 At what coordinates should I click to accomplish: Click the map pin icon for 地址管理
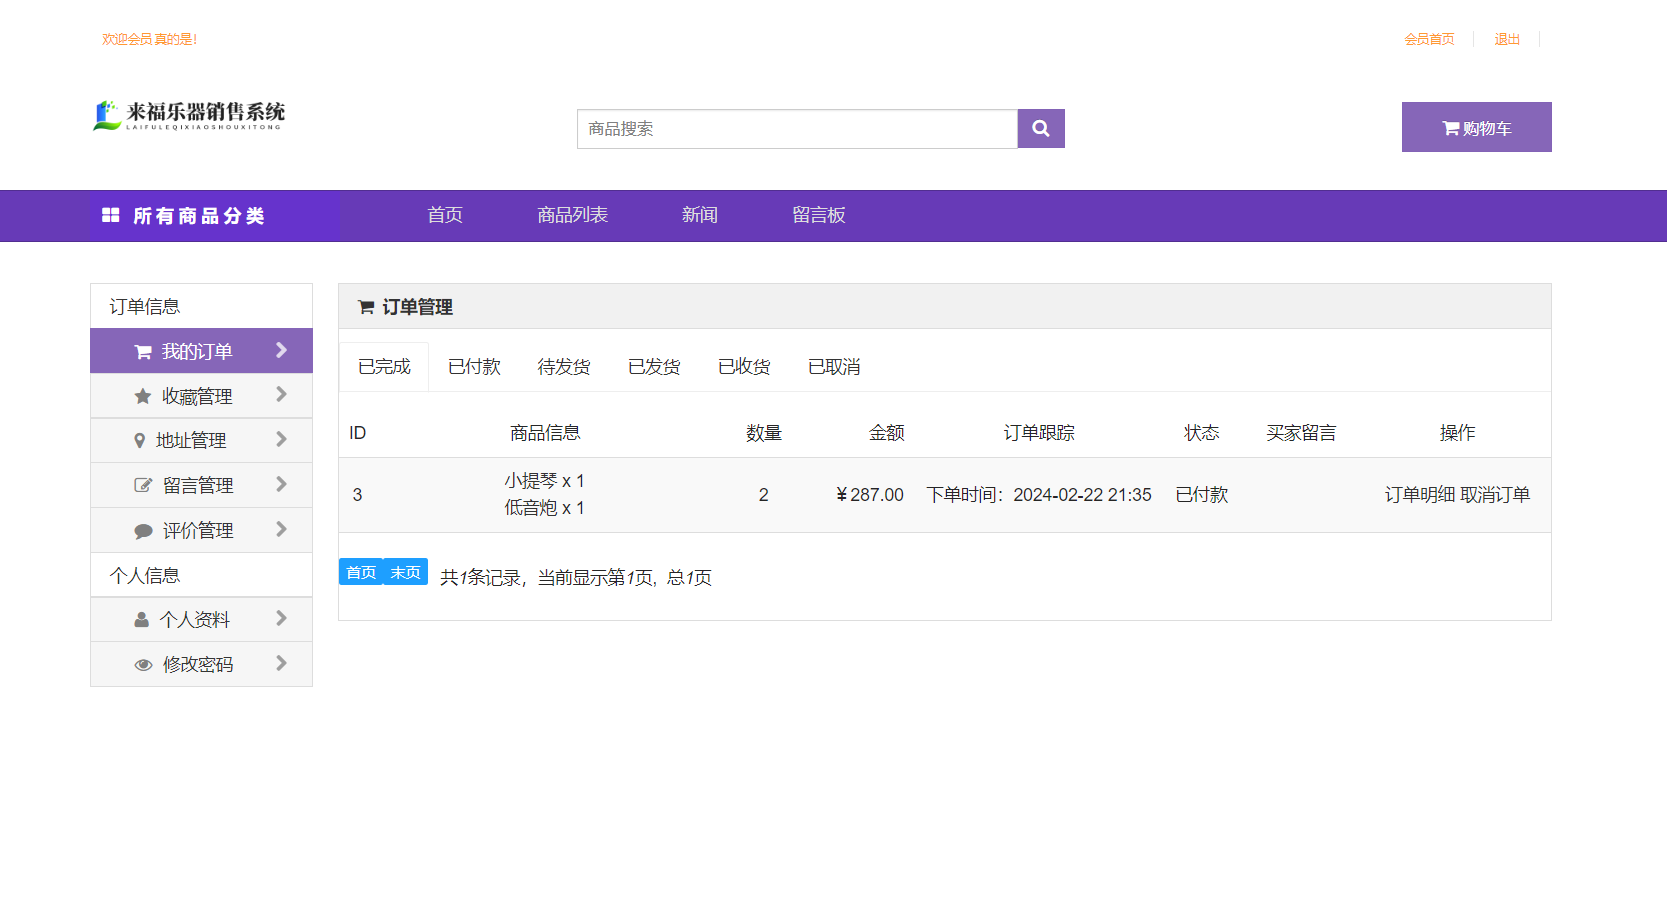(x=139, y=440)
